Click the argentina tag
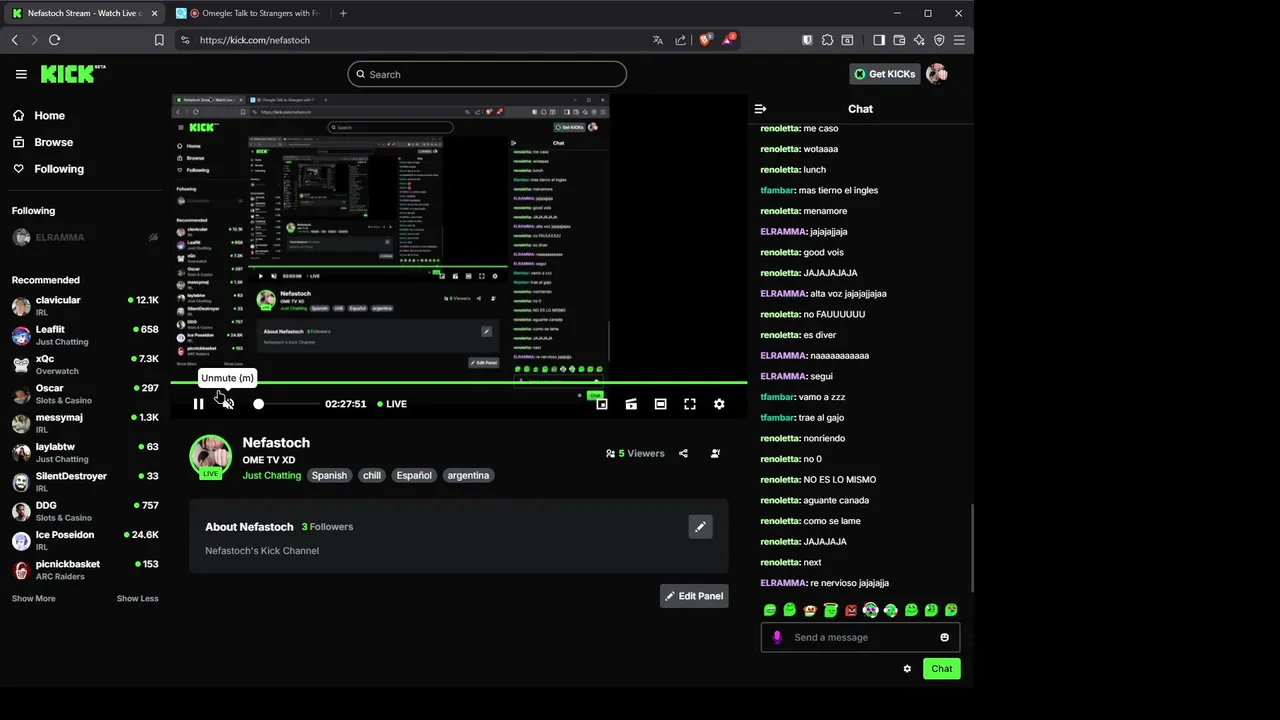The height and width of the screenshot is (720, 1280). 468,475
